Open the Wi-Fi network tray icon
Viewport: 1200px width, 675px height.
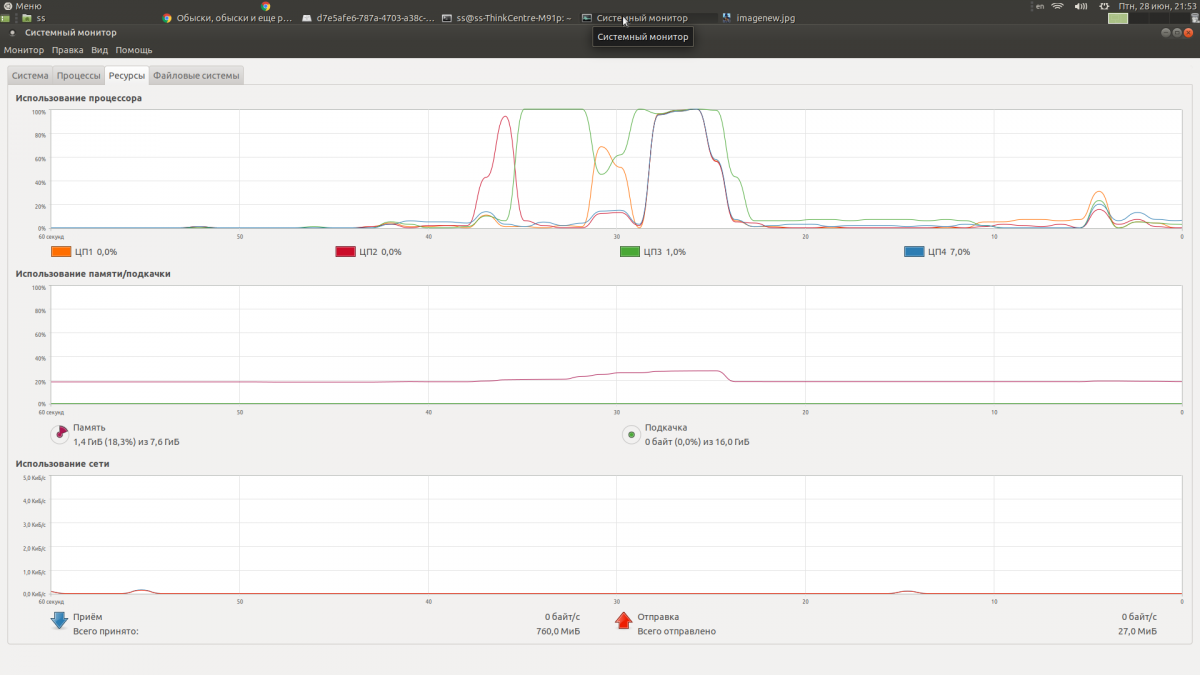pyautogui.click(x=1057, y=6)
